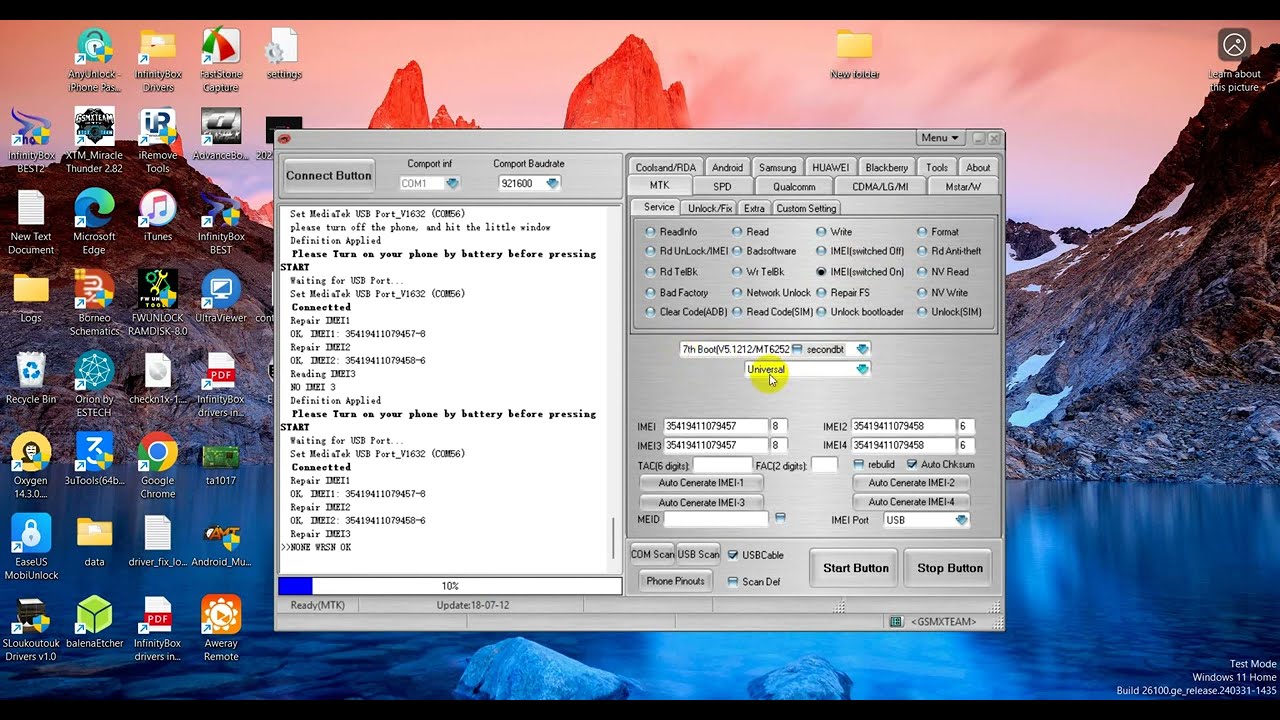Open InfinityBox BEST2 shortcut
The height and width of the screenshot is (720, 1280).
click(31, 140)
